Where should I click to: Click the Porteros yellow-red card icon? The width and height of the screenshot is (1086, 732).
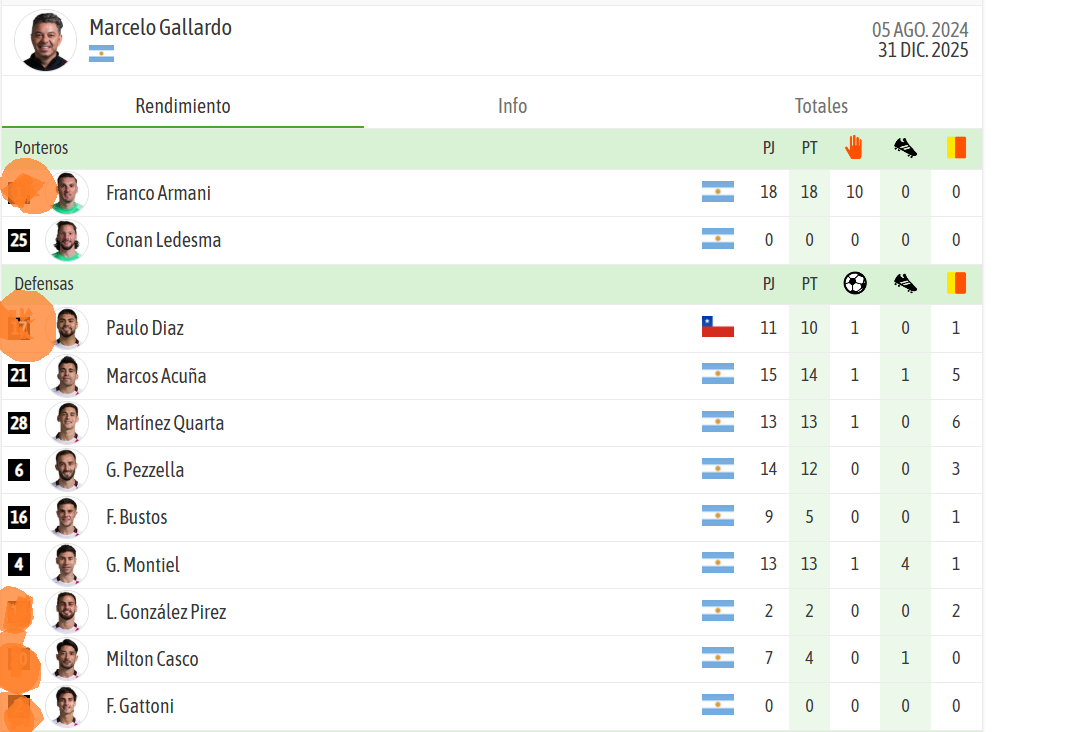pos(956,148)
